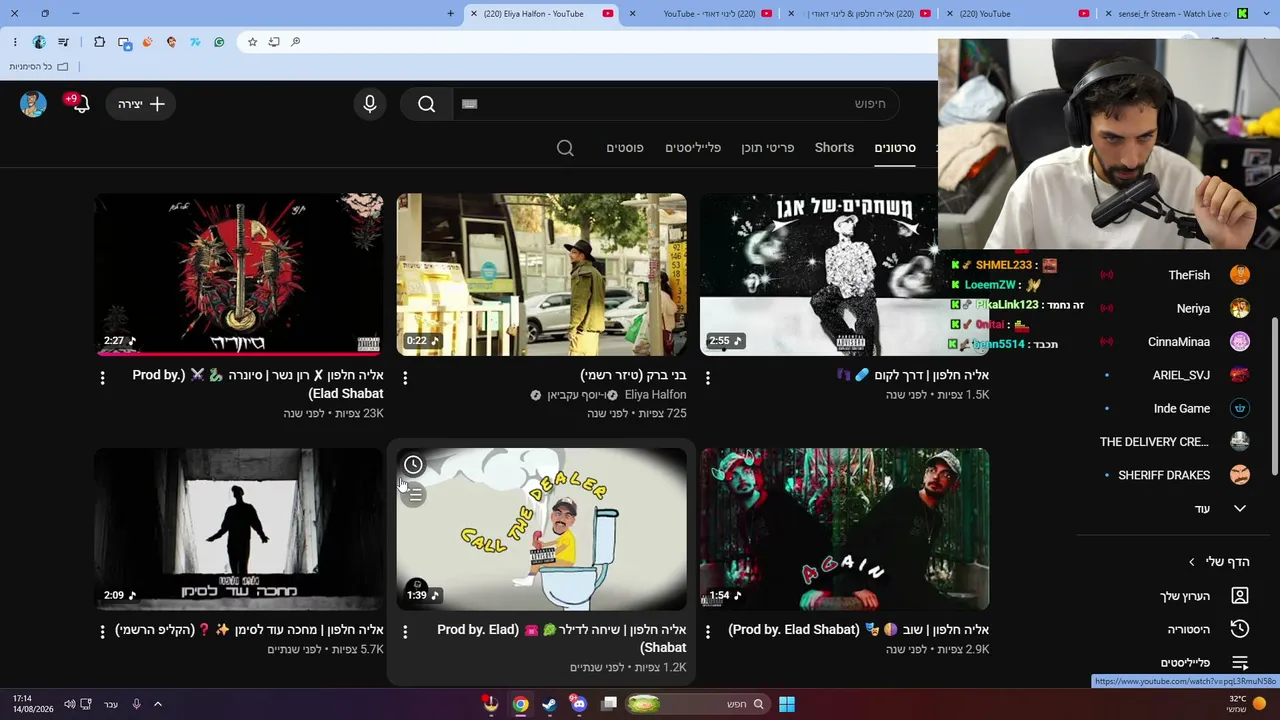This screenshot has width=1280, height=720.
Task: Play the Call The Dealer video thumbnail
Action: pyautogui.click(x=542, y=529)
